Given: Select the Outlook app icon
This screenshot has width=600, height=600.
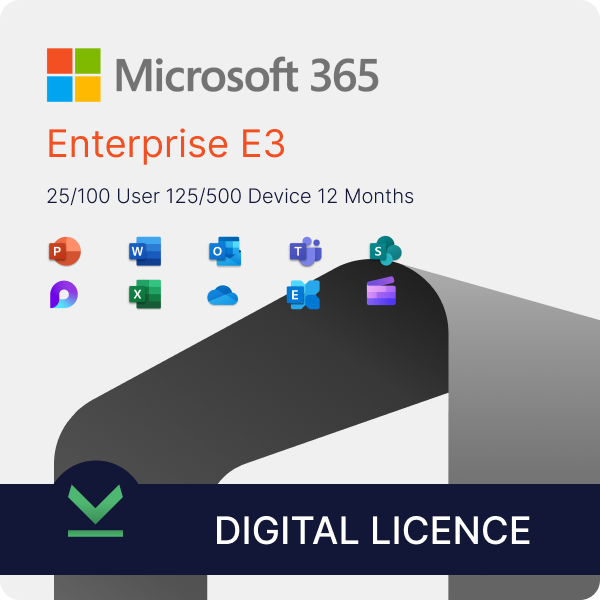Looking at the screenshot, I should 225,251.
